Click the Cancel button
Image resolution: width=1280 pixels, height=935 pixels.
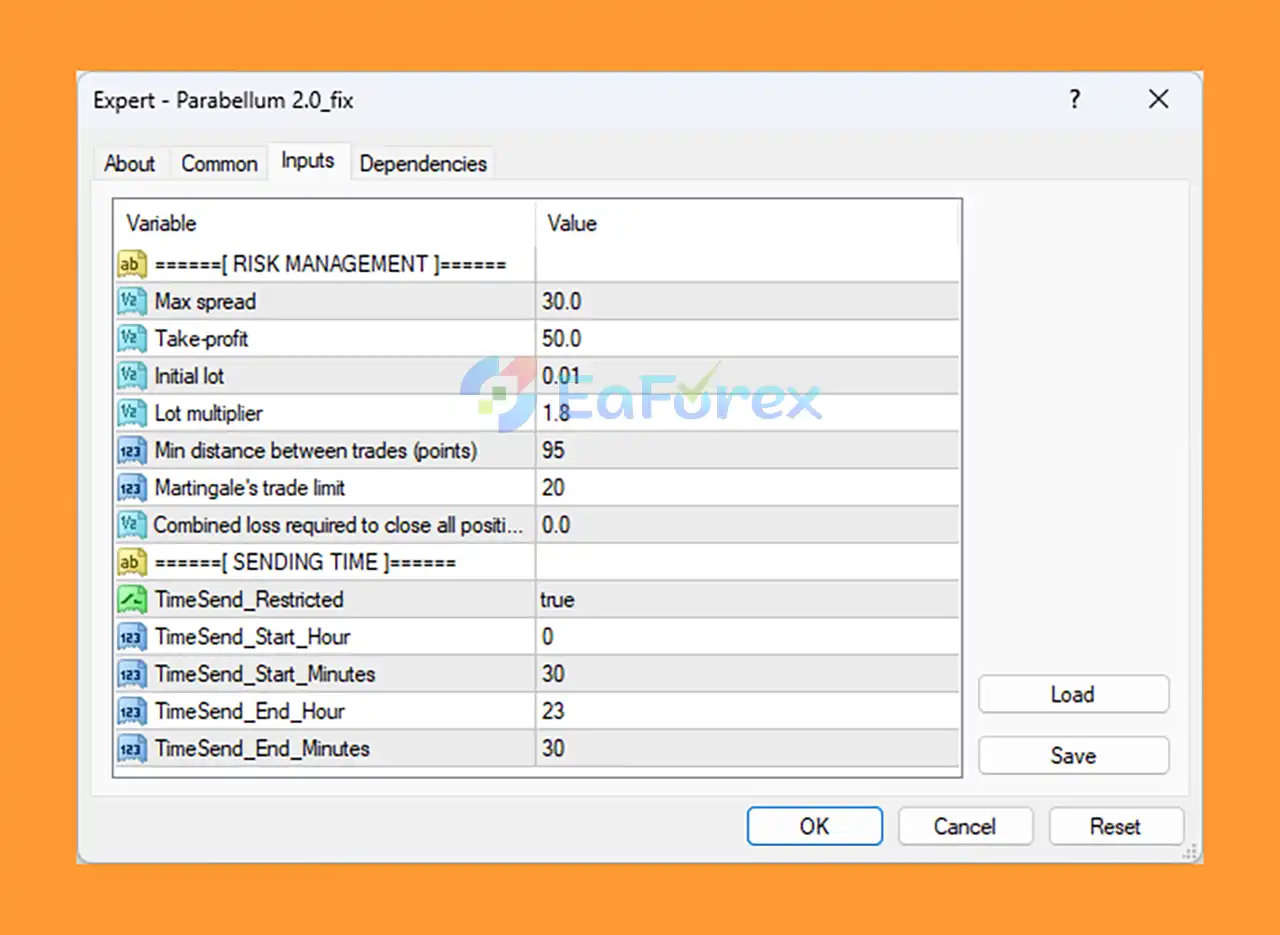965,826
